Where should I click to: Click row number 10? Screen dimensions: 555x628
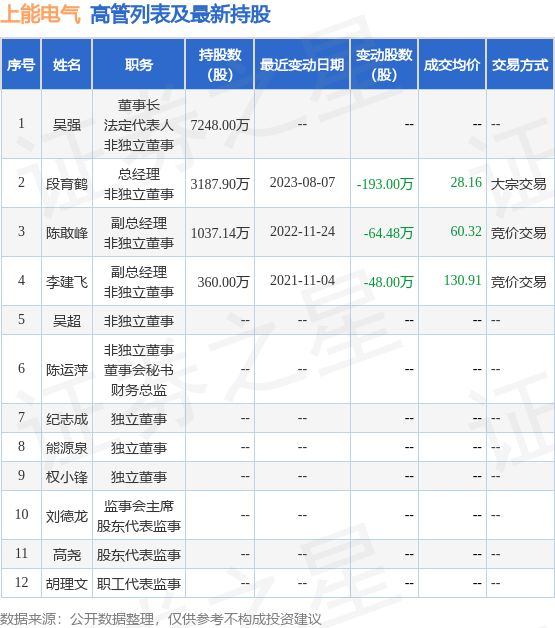pos(21,514)
